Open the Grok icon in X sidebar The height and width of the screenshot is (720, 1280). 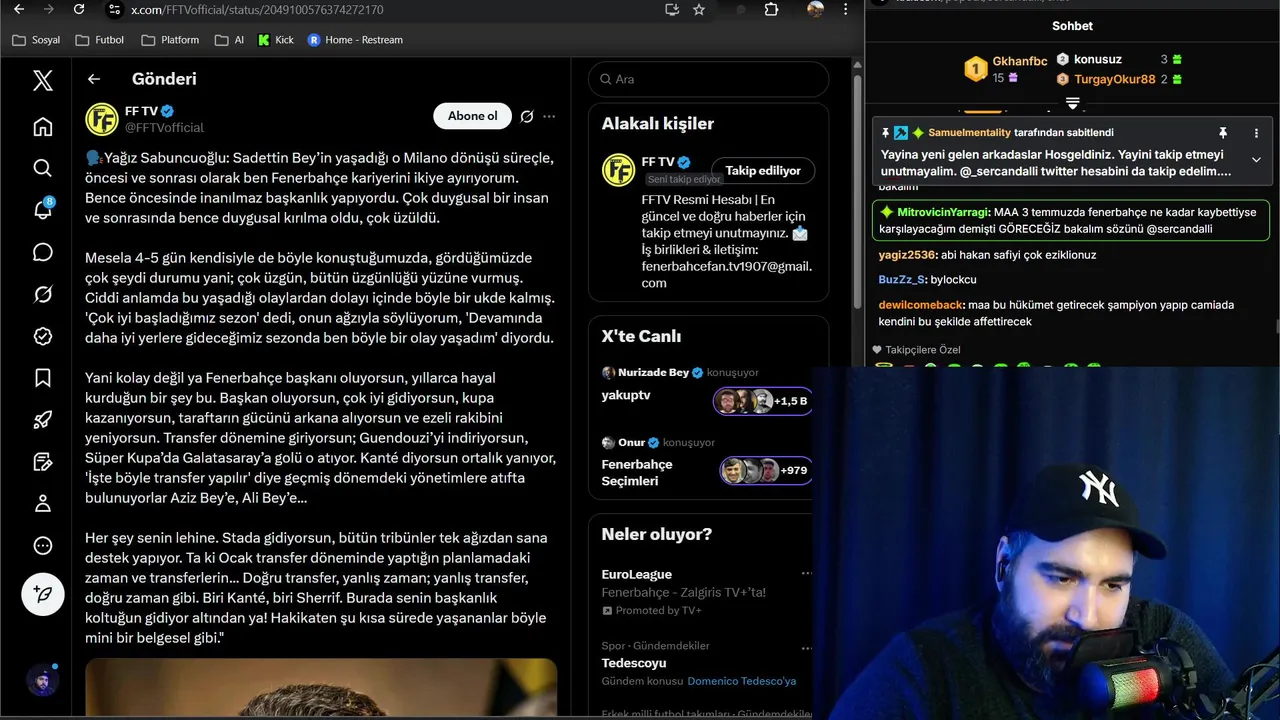coord(42,294)
